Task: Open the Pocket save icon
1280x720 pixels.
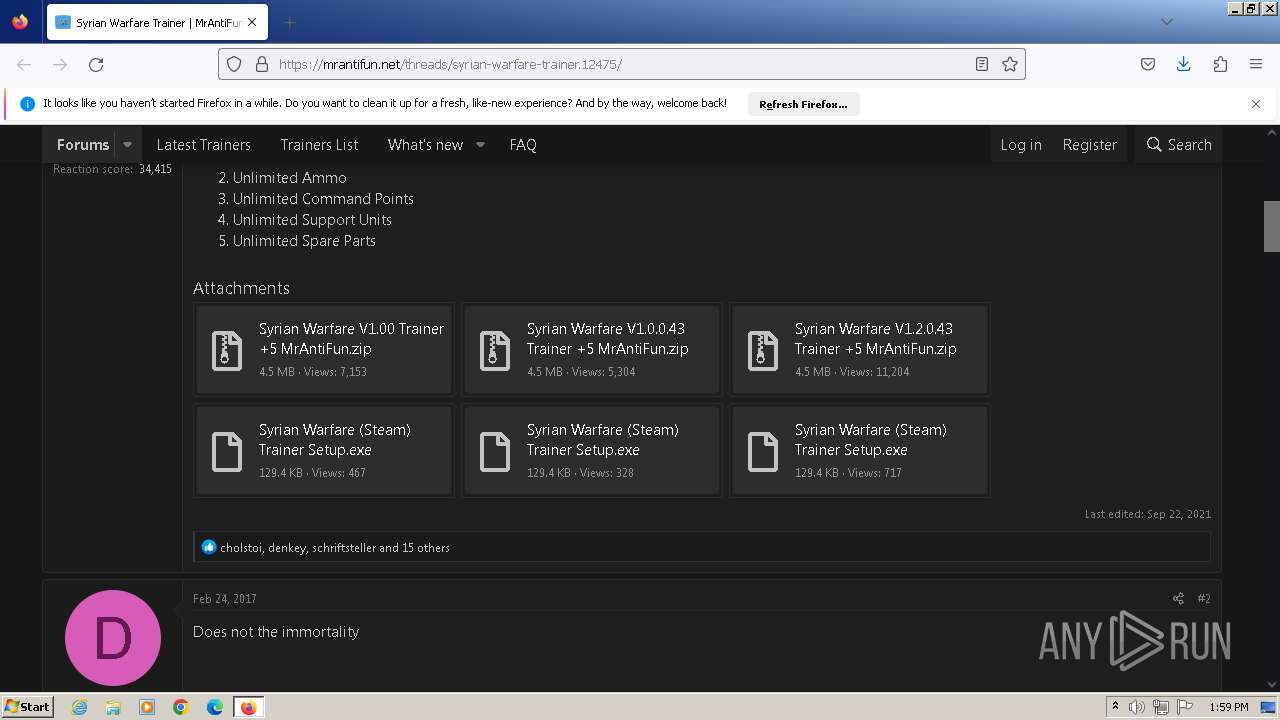Action: click(x=1148, y=64)
